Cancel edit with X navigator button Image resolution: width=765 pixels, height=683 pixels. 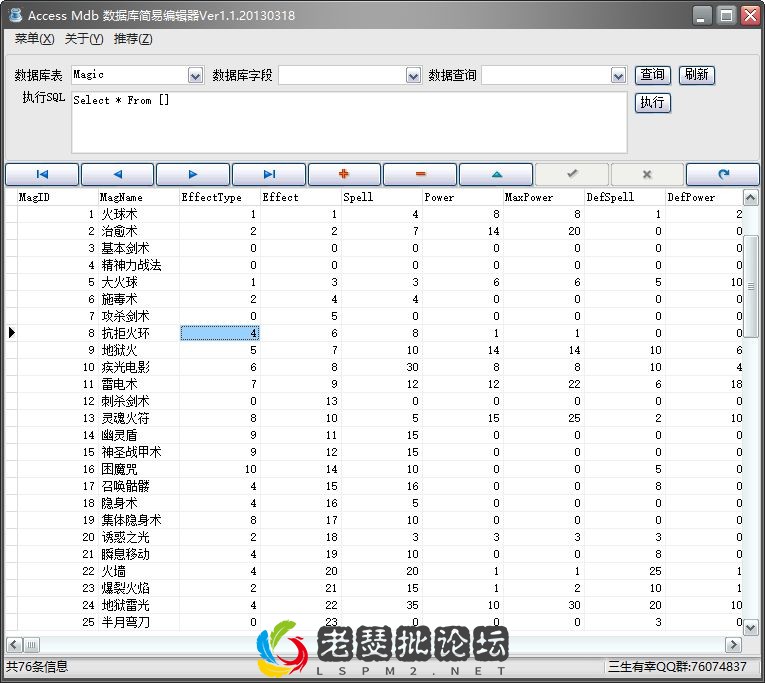647,174
